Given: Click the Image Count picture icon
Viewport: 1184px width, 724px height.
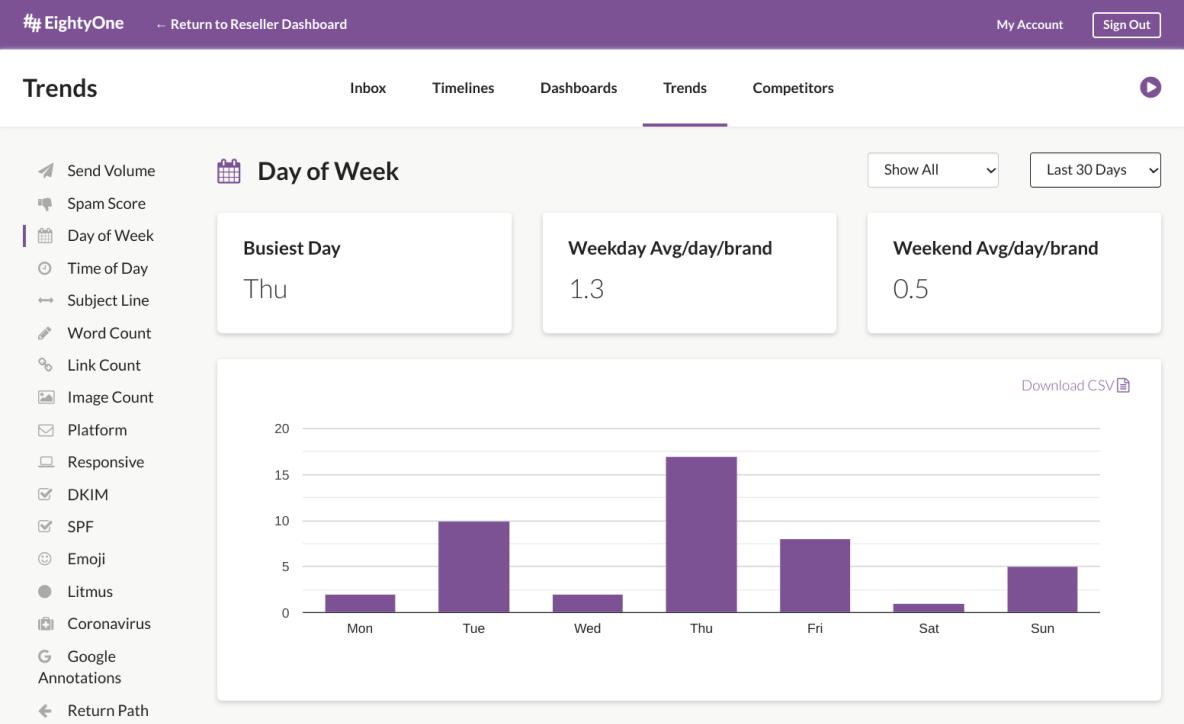Looking at the screenshot, I should 46,397.
